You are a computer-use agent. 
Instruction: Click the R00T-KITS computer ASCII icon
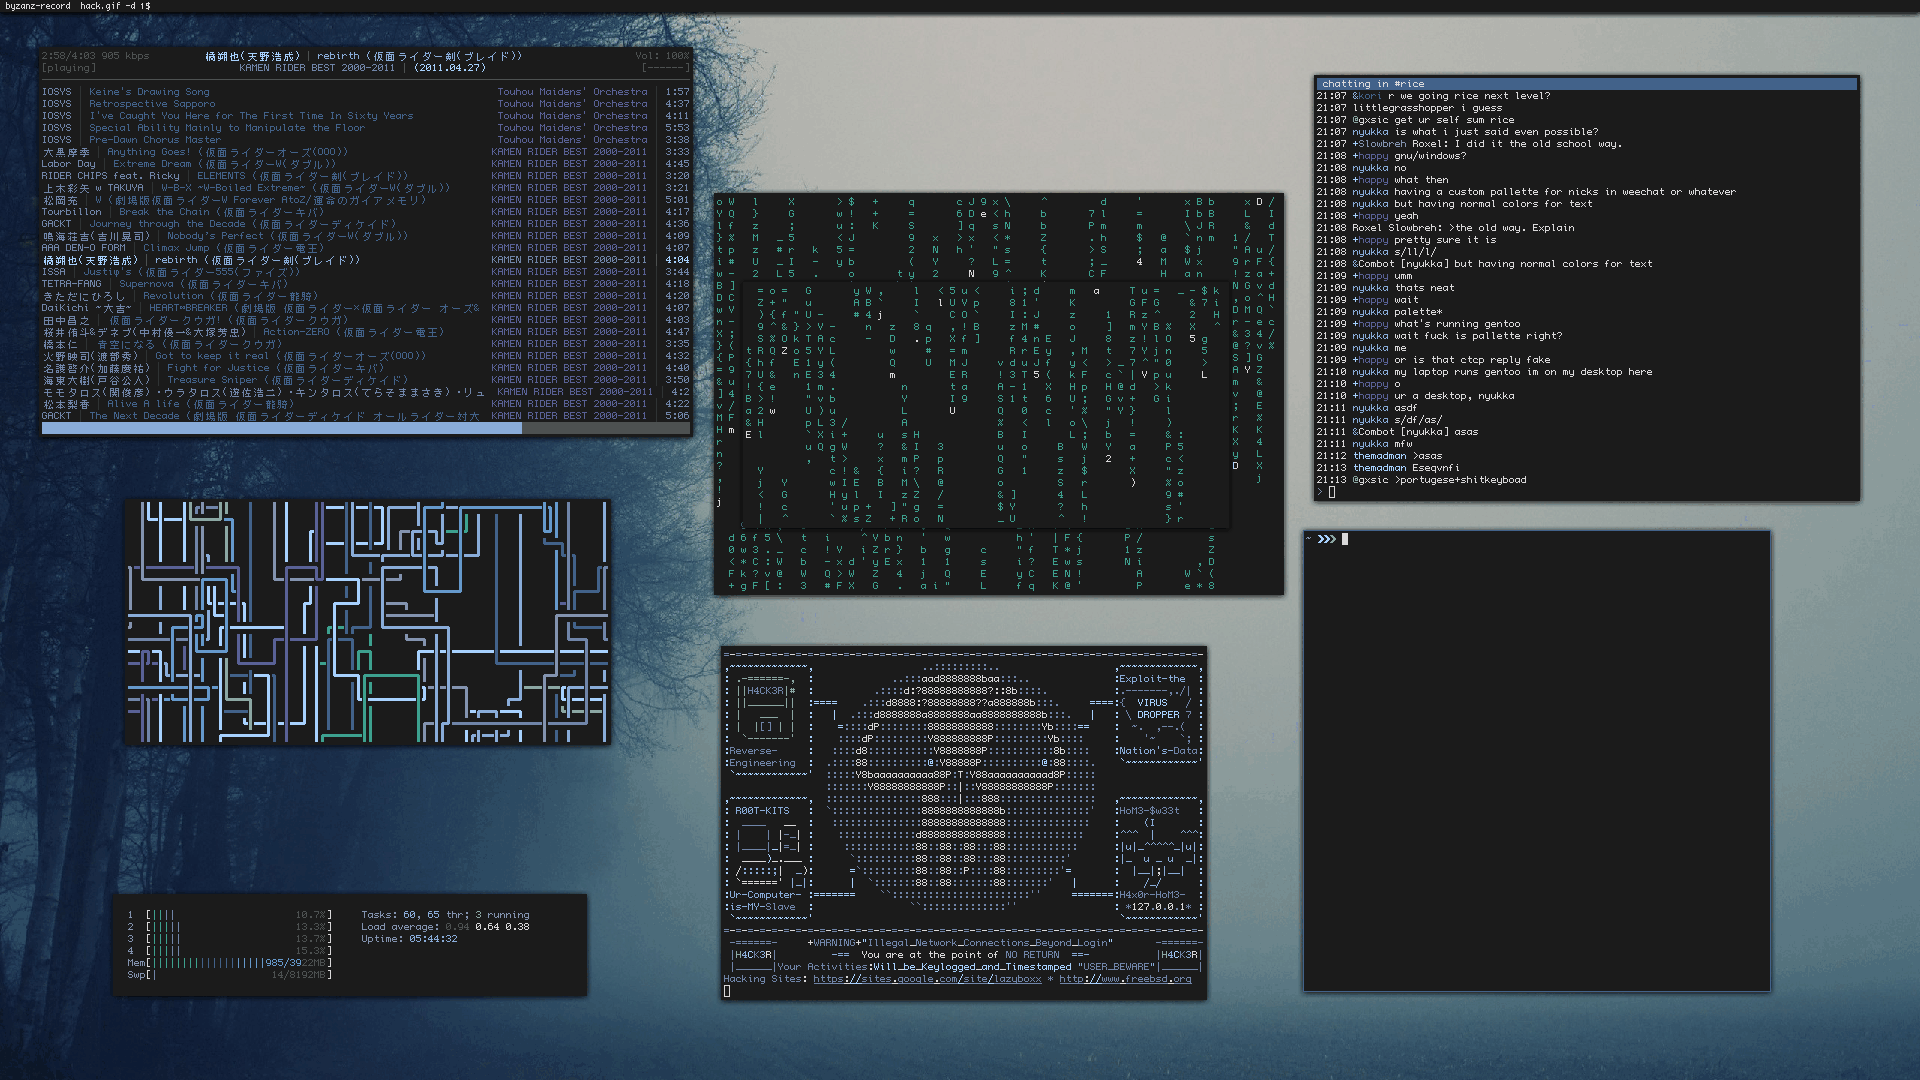click(768, 850)
